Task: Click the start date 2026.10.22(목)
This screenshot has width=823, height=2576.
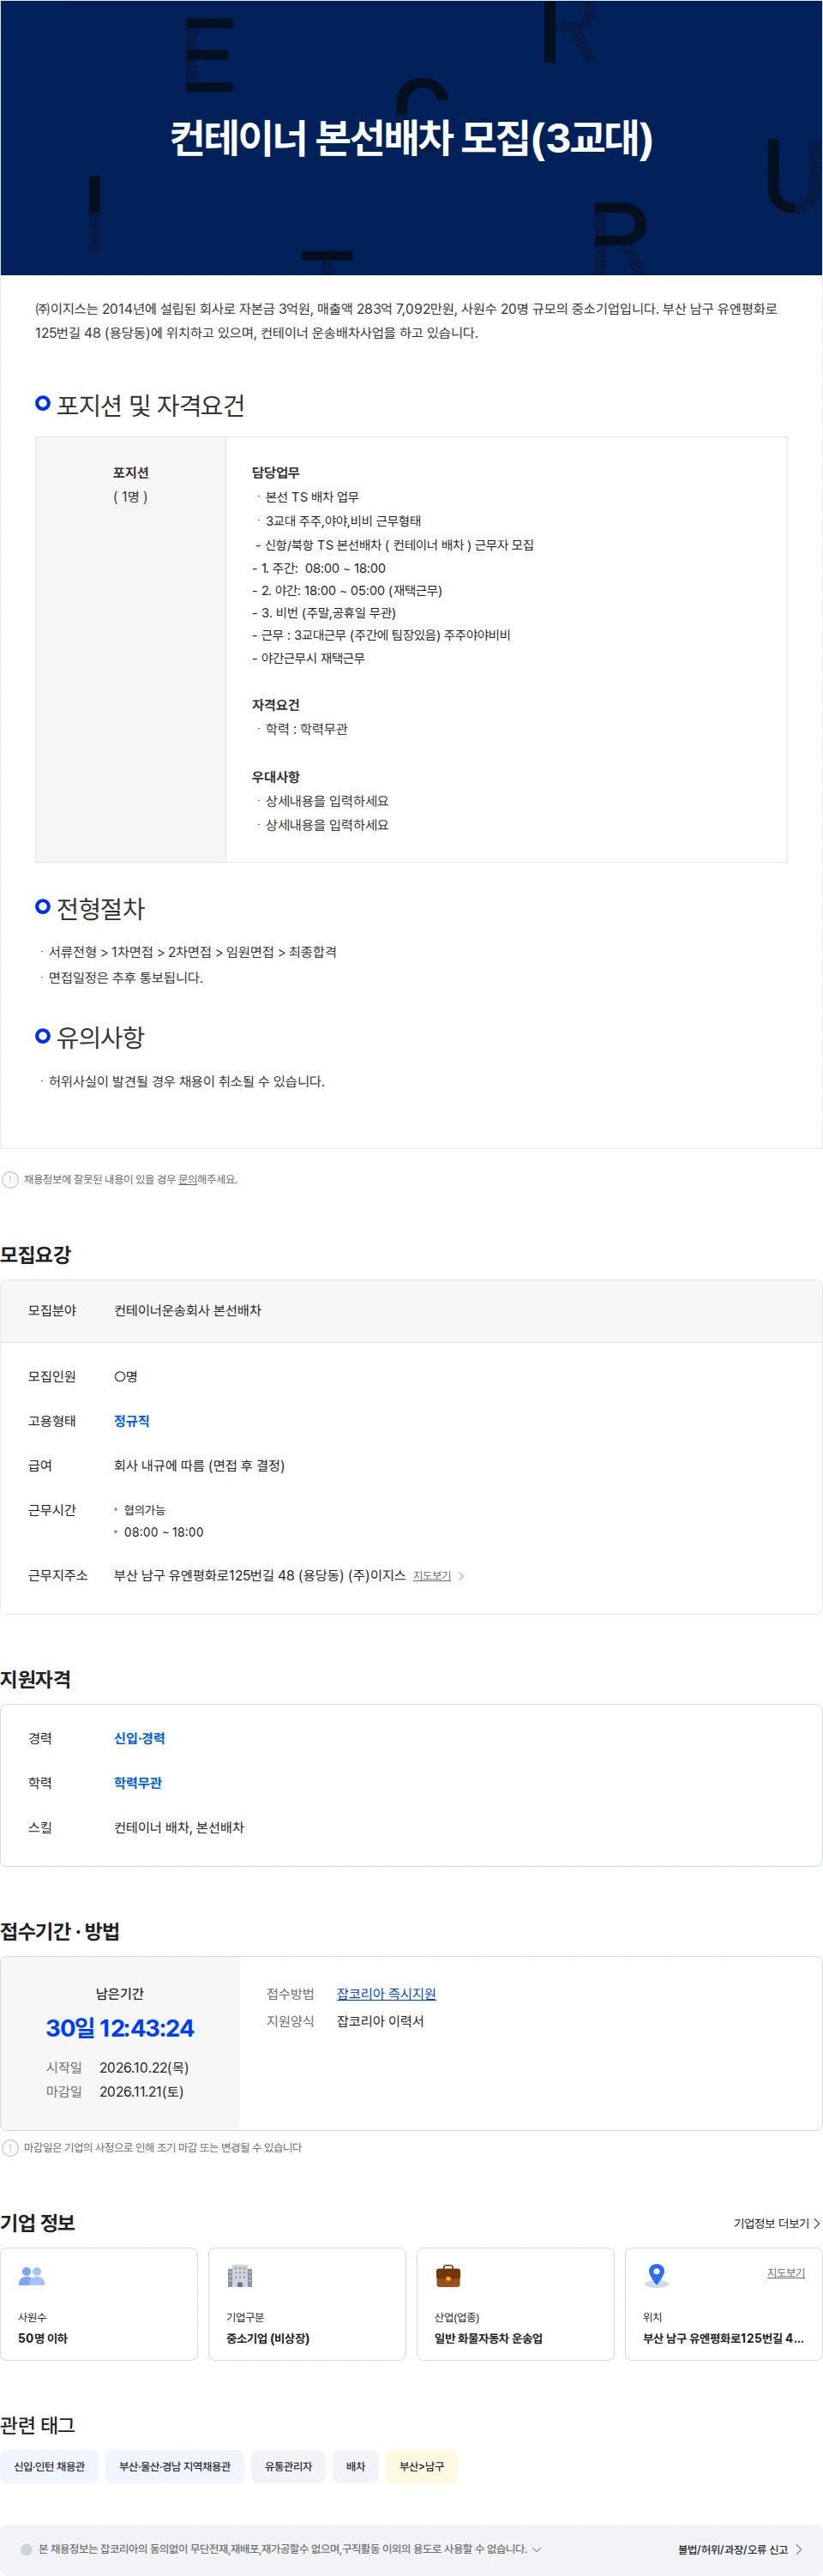Action: (144, 2067)
